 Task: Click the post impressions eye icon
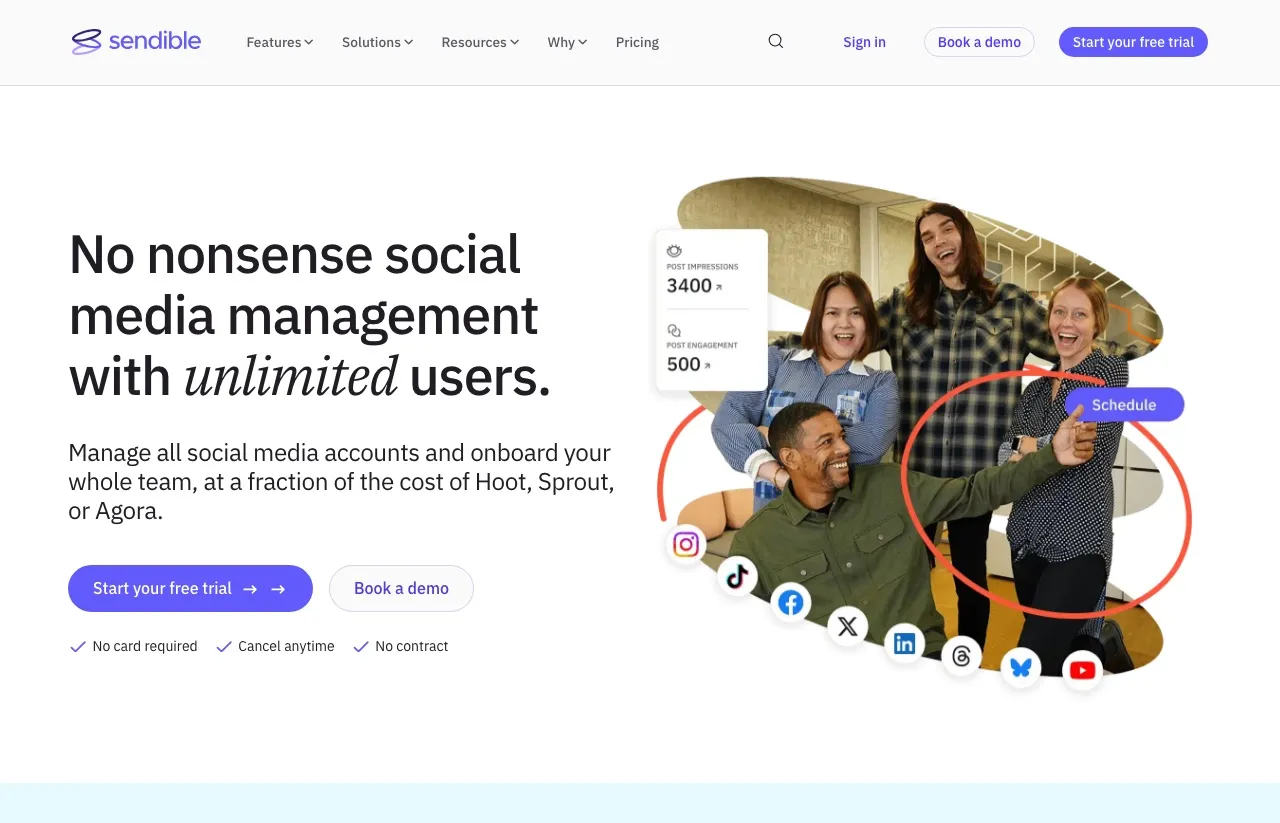coord(674,251)
